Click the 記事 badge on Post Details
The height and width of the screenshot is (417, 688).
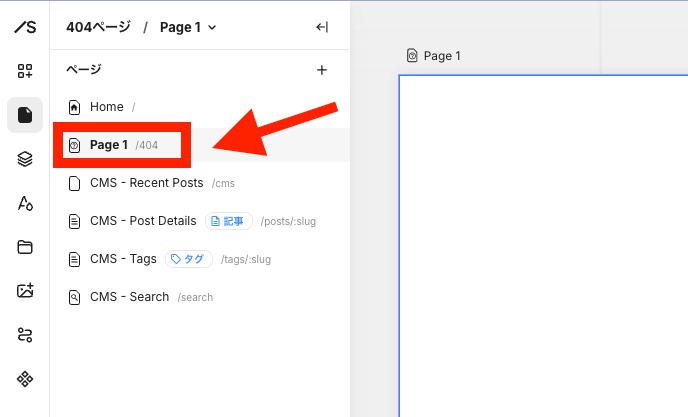click(227, 221)
